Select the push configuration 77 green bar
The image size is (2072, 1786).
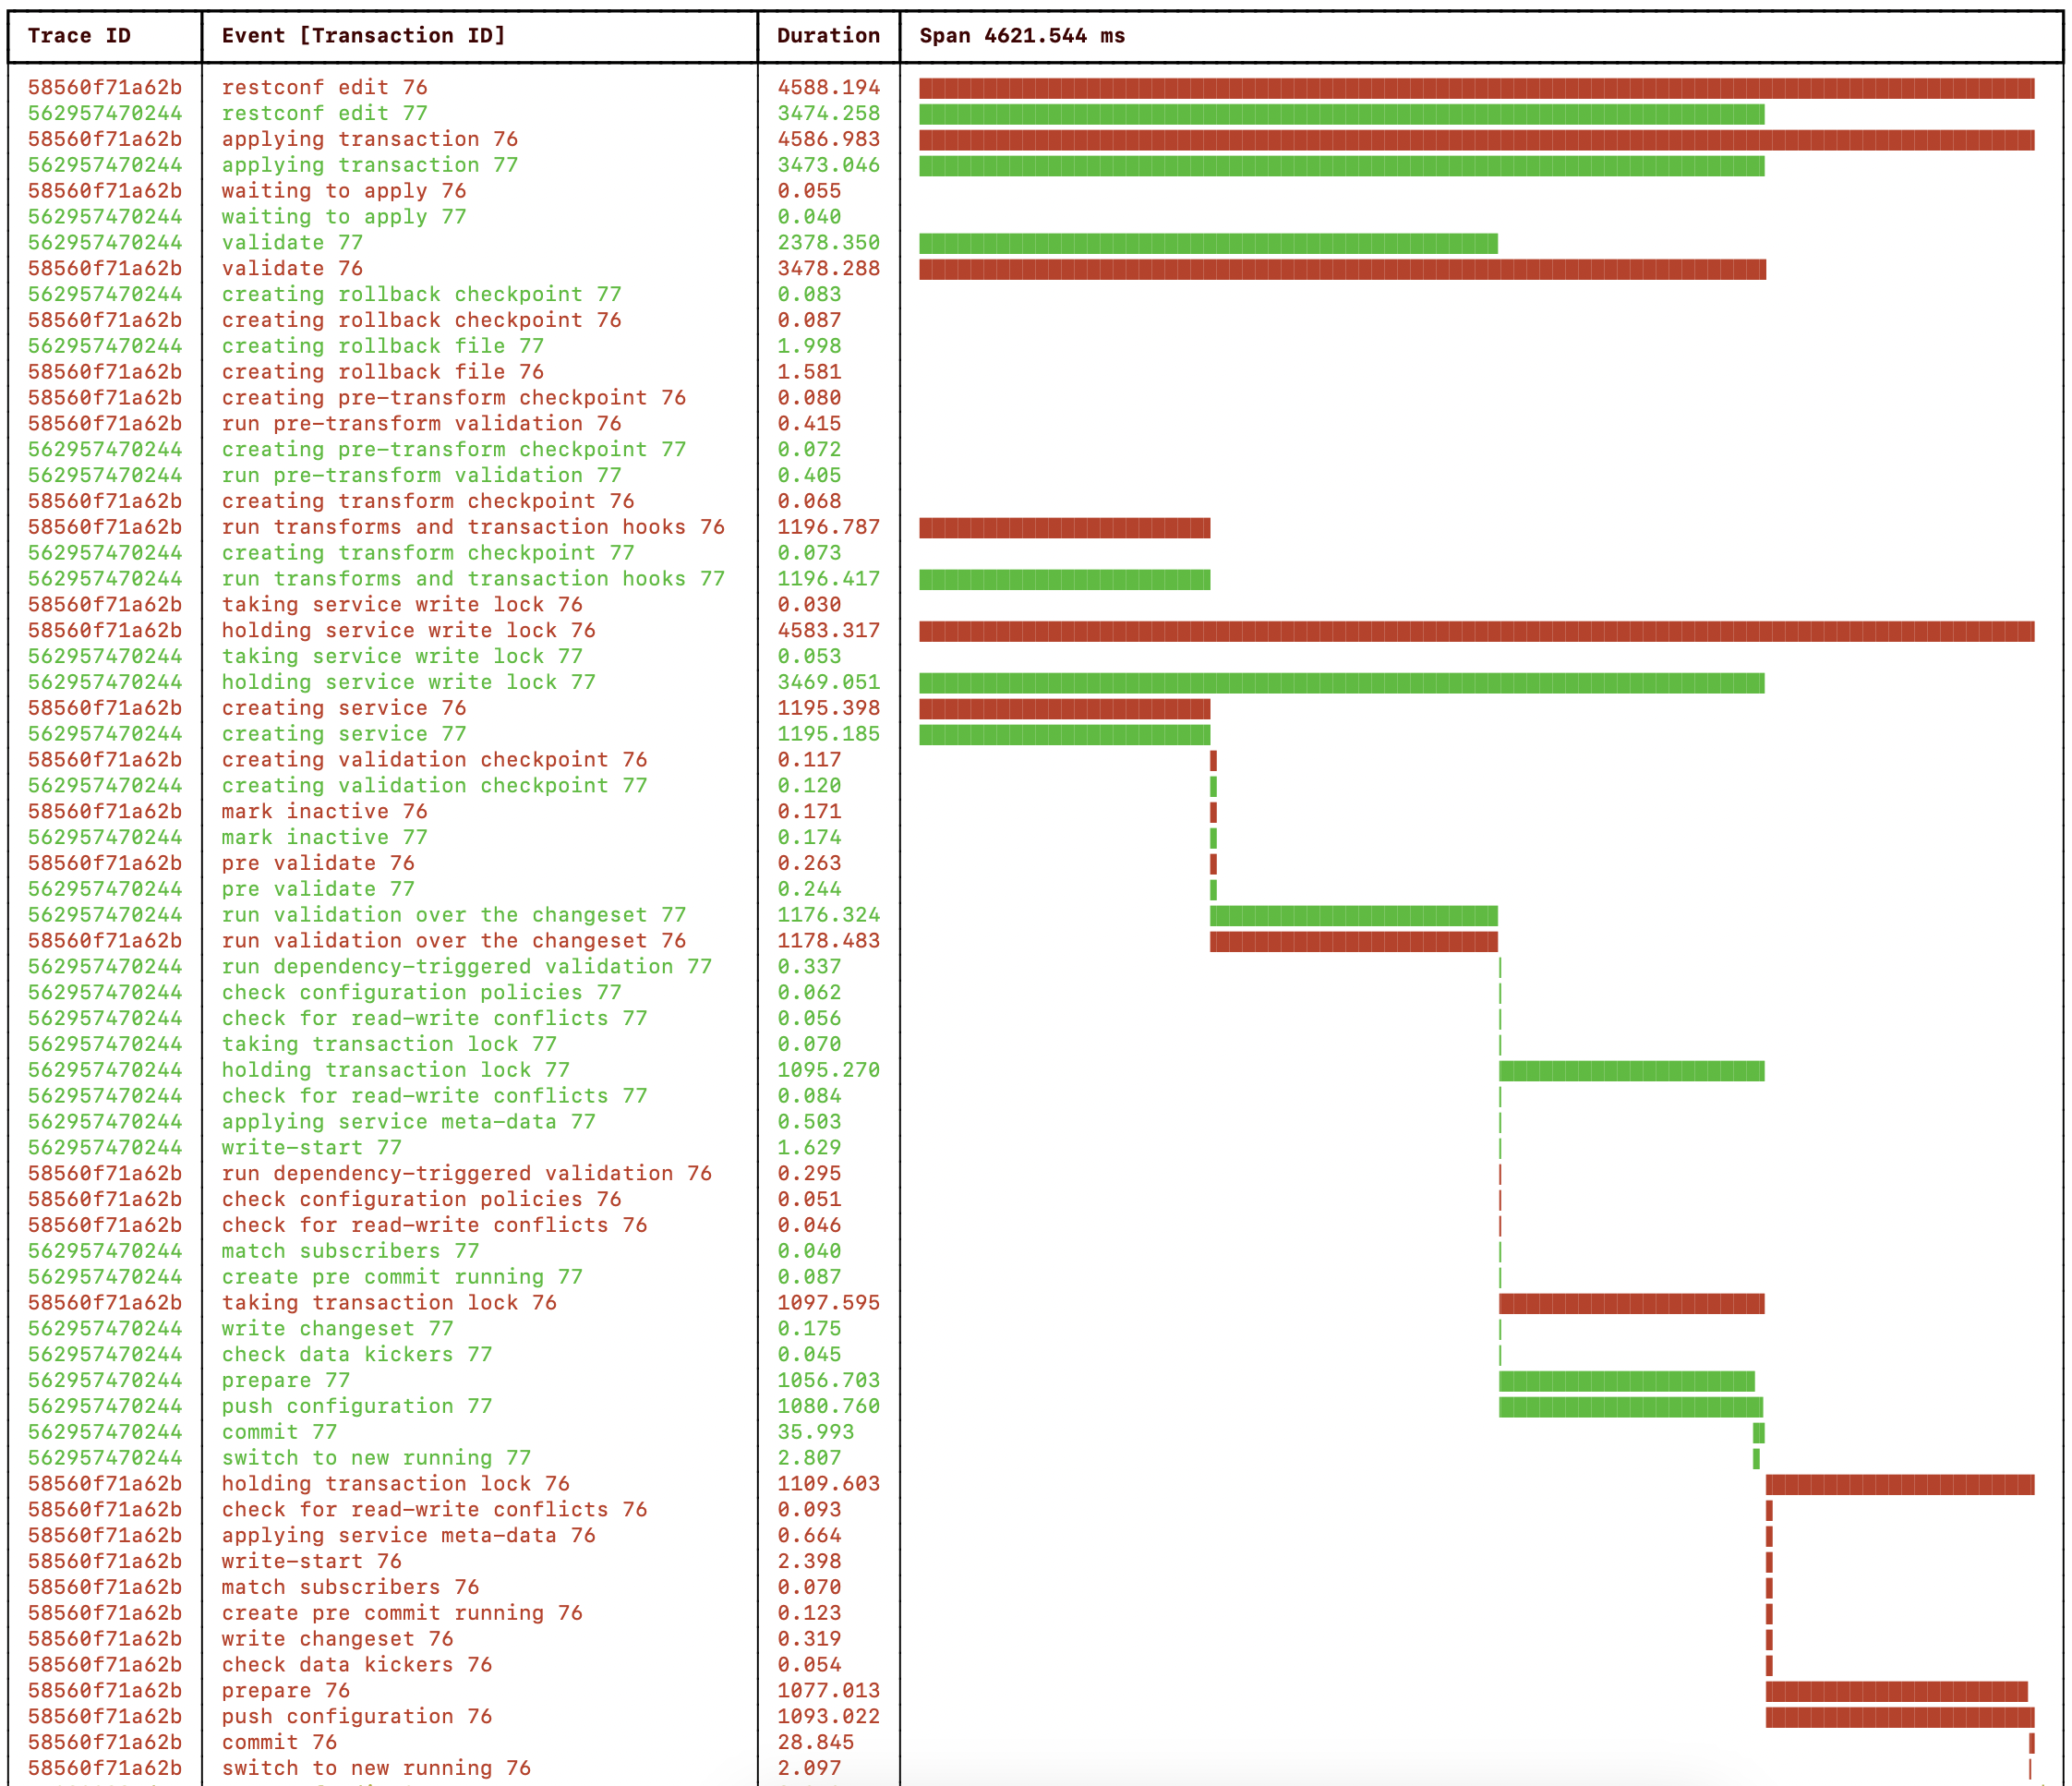[1630, 1407]
